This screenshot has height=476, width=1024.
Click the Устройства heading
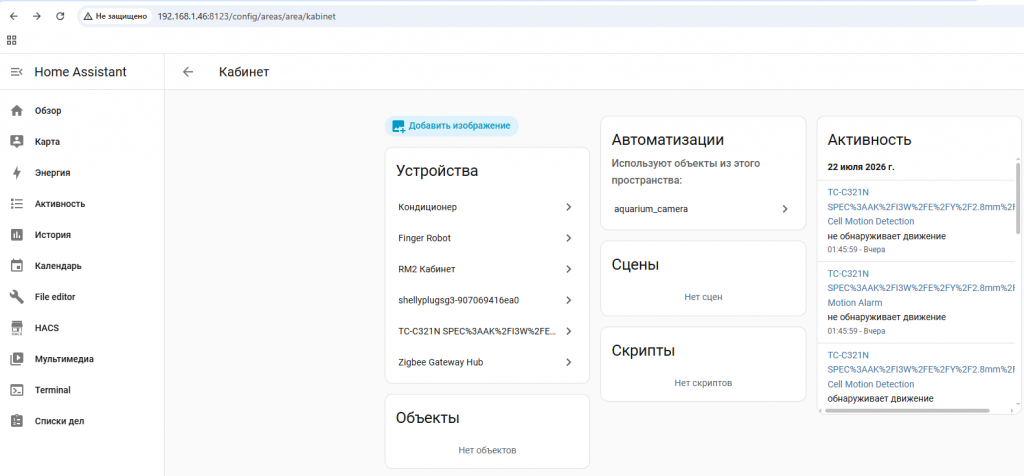[x=437, y=171]
